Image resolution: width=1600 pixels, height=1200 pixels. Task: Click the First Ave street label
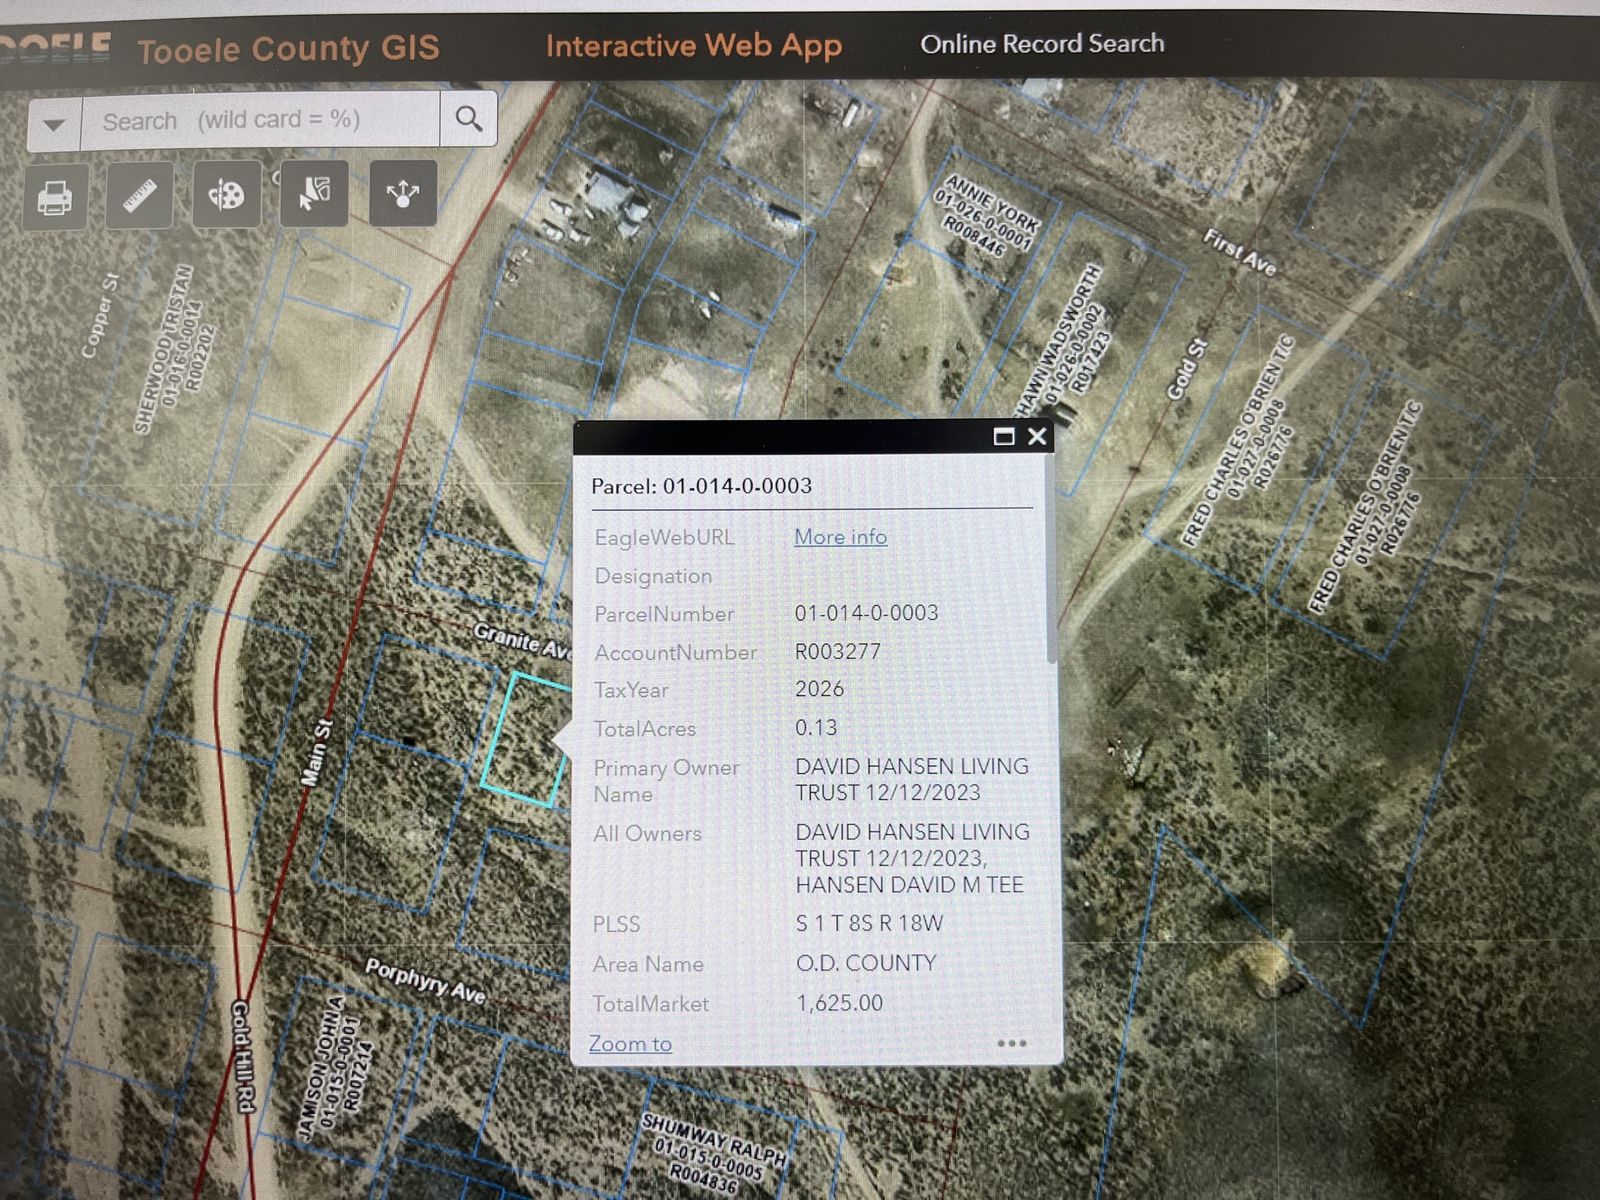click(x=1239, y=252)
